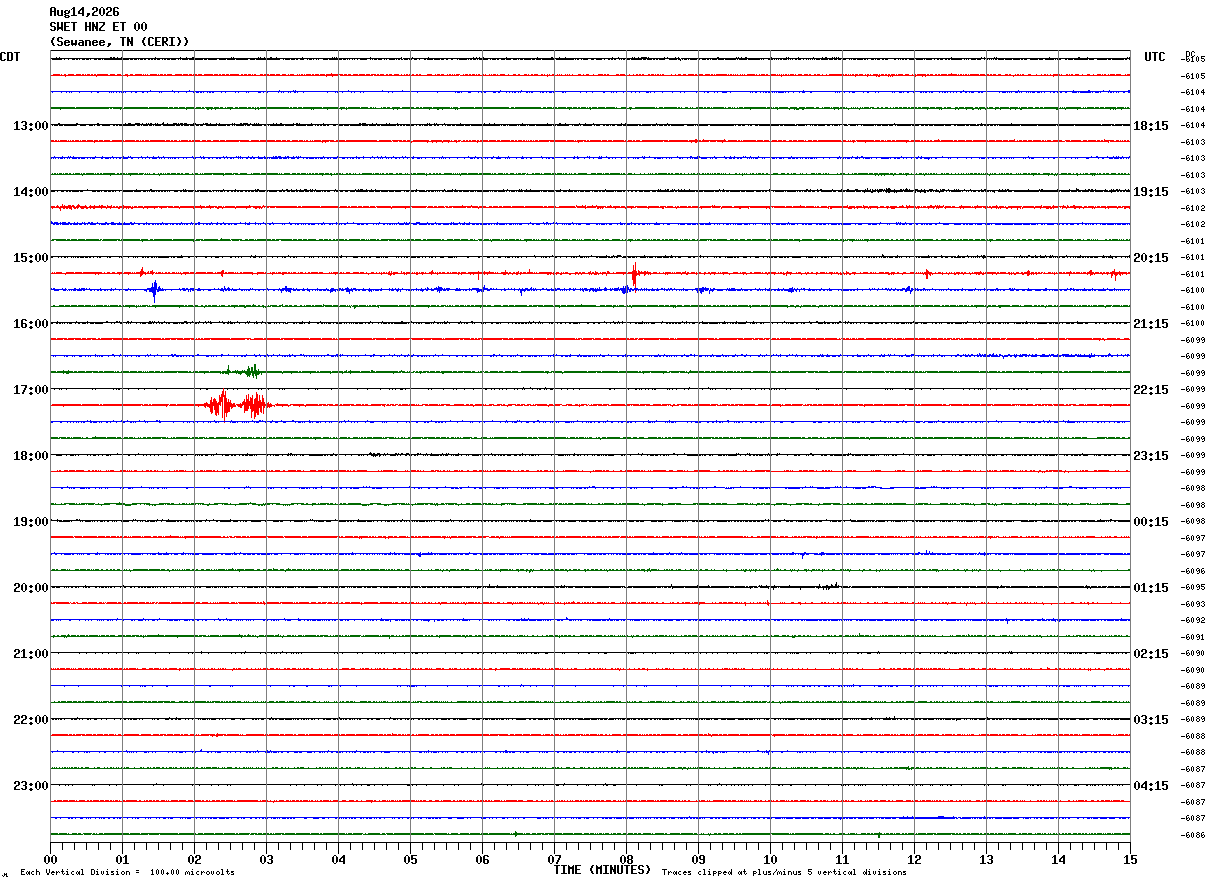Viewport: 1210px width, 886px height.
Task: Click the 03:15 UTC time label
Action: click(1151, 720)
